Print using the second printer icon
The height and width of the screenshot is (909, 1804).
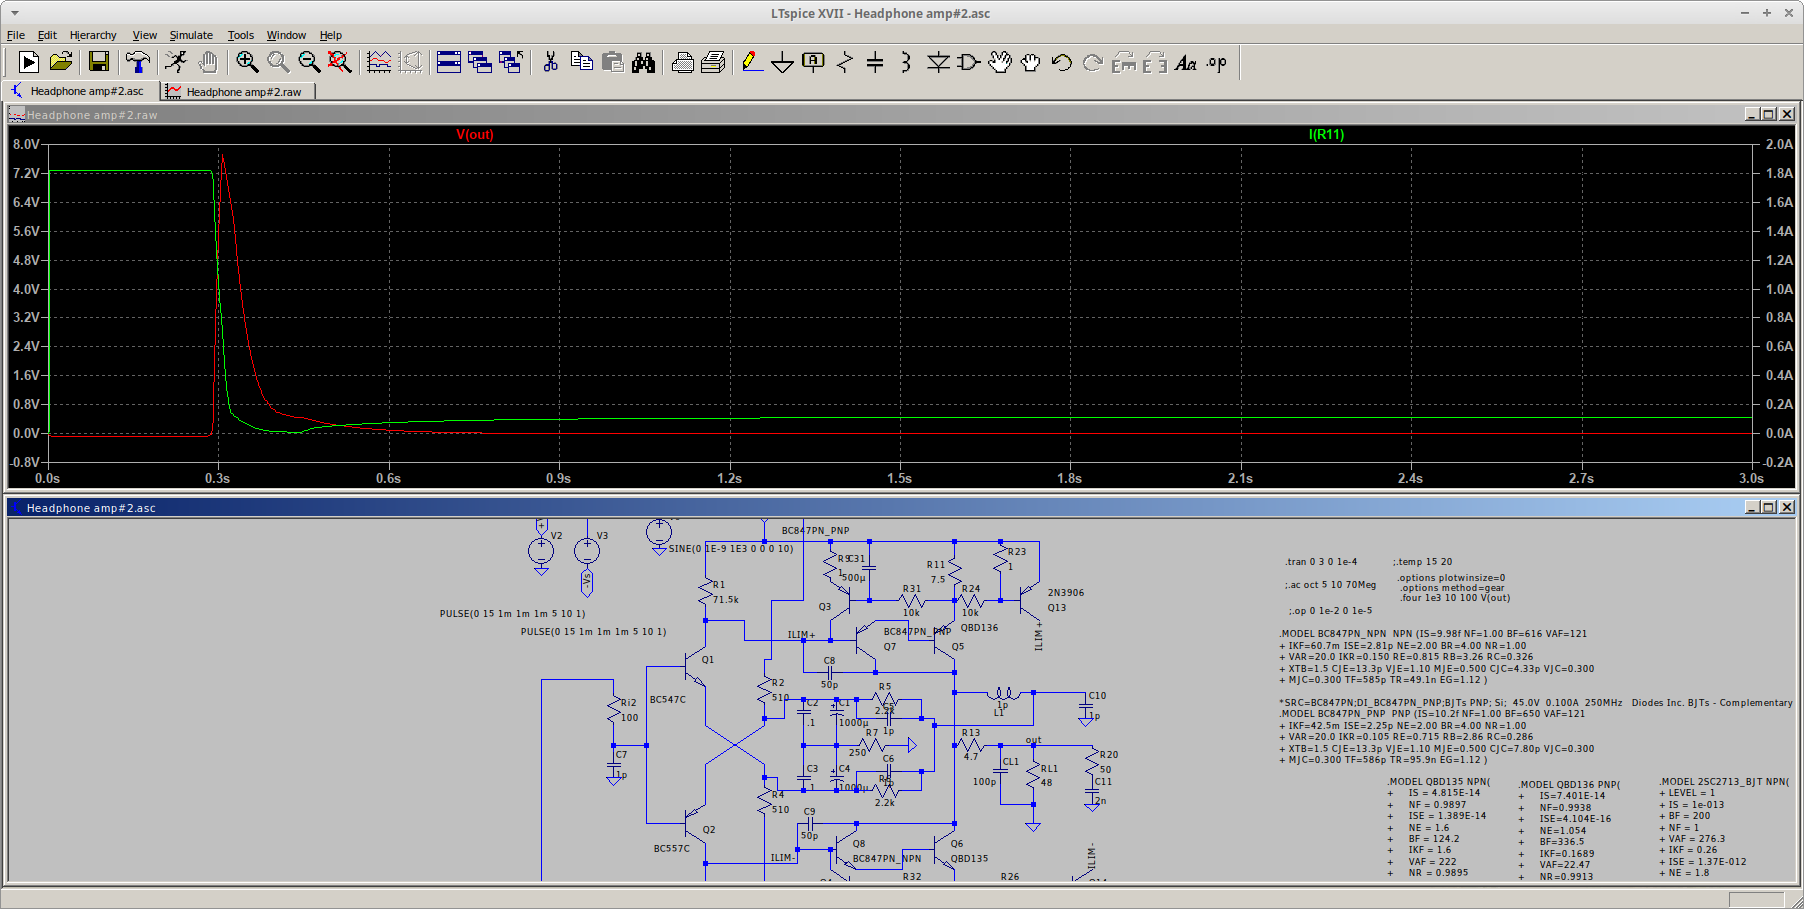pyautogui.click(x=713, y=62)
